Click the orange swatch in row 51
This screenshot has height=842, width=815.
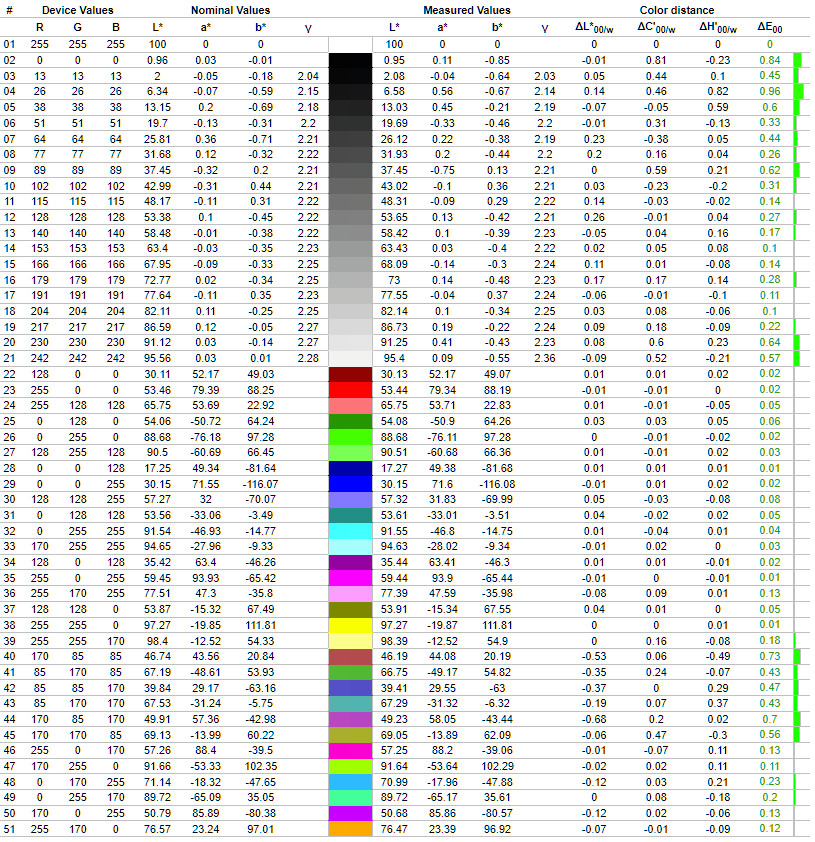coord(350,829)
